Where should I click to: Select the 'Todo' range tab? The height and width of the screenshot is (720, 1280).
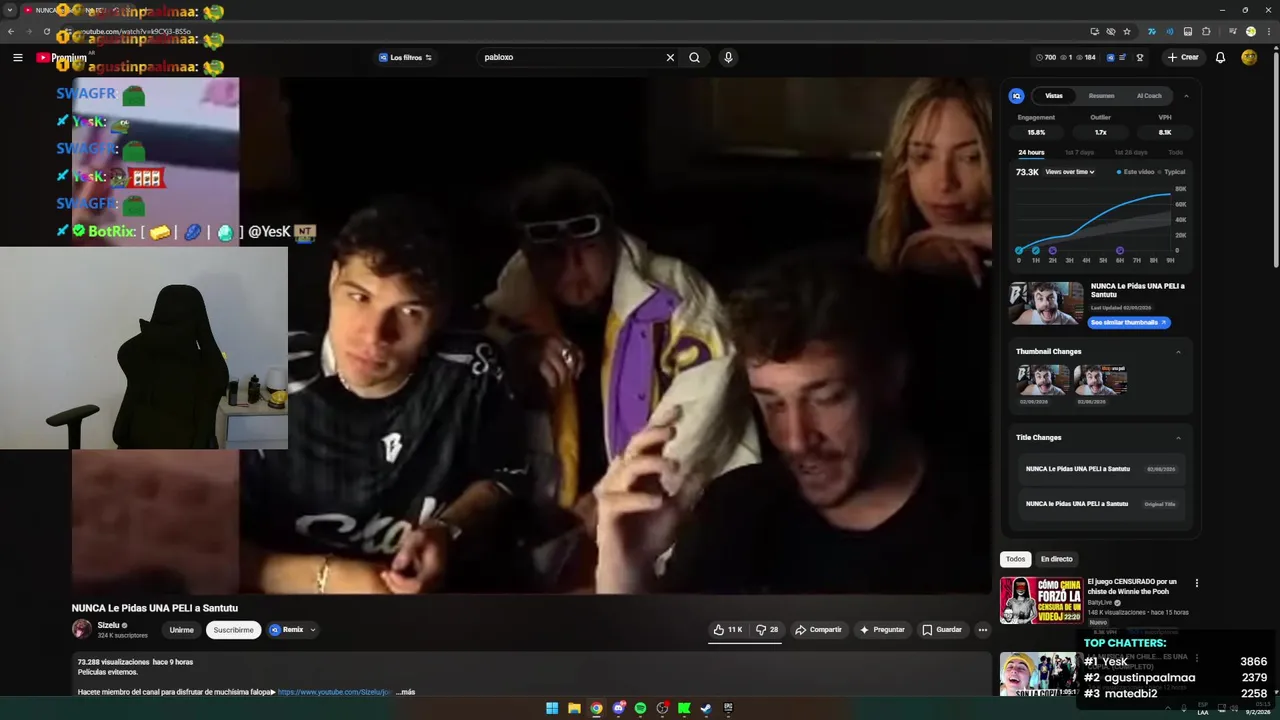click(1175, 152)
